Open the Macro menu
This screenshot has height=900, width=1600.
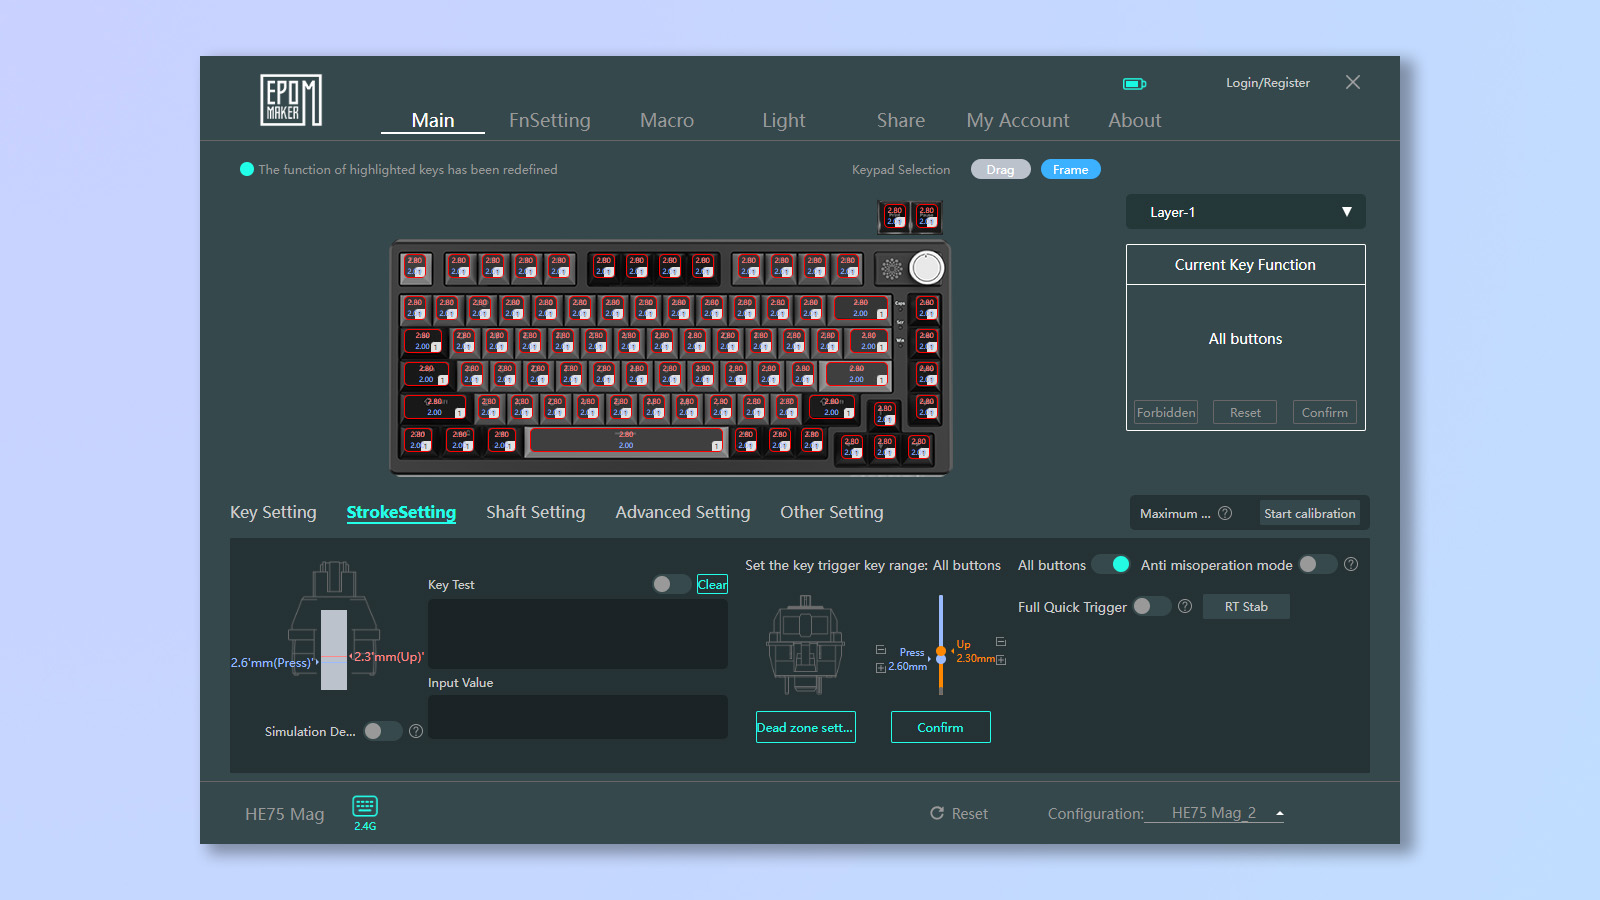[x=666, y=120]
